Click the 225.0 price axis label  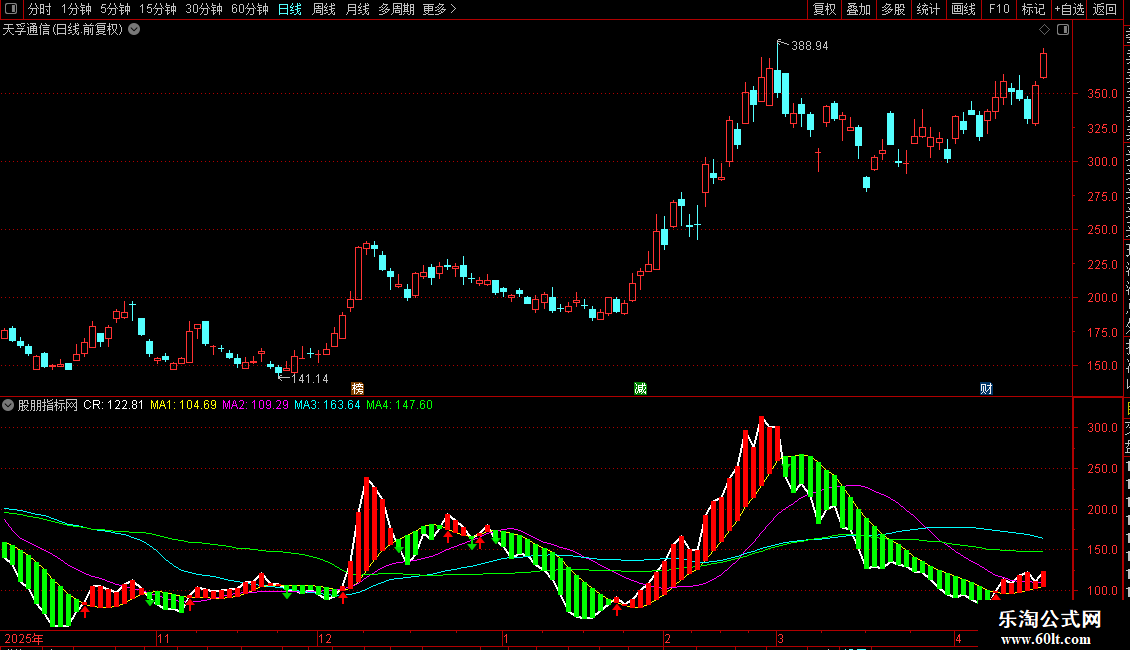coord(1103,264)
